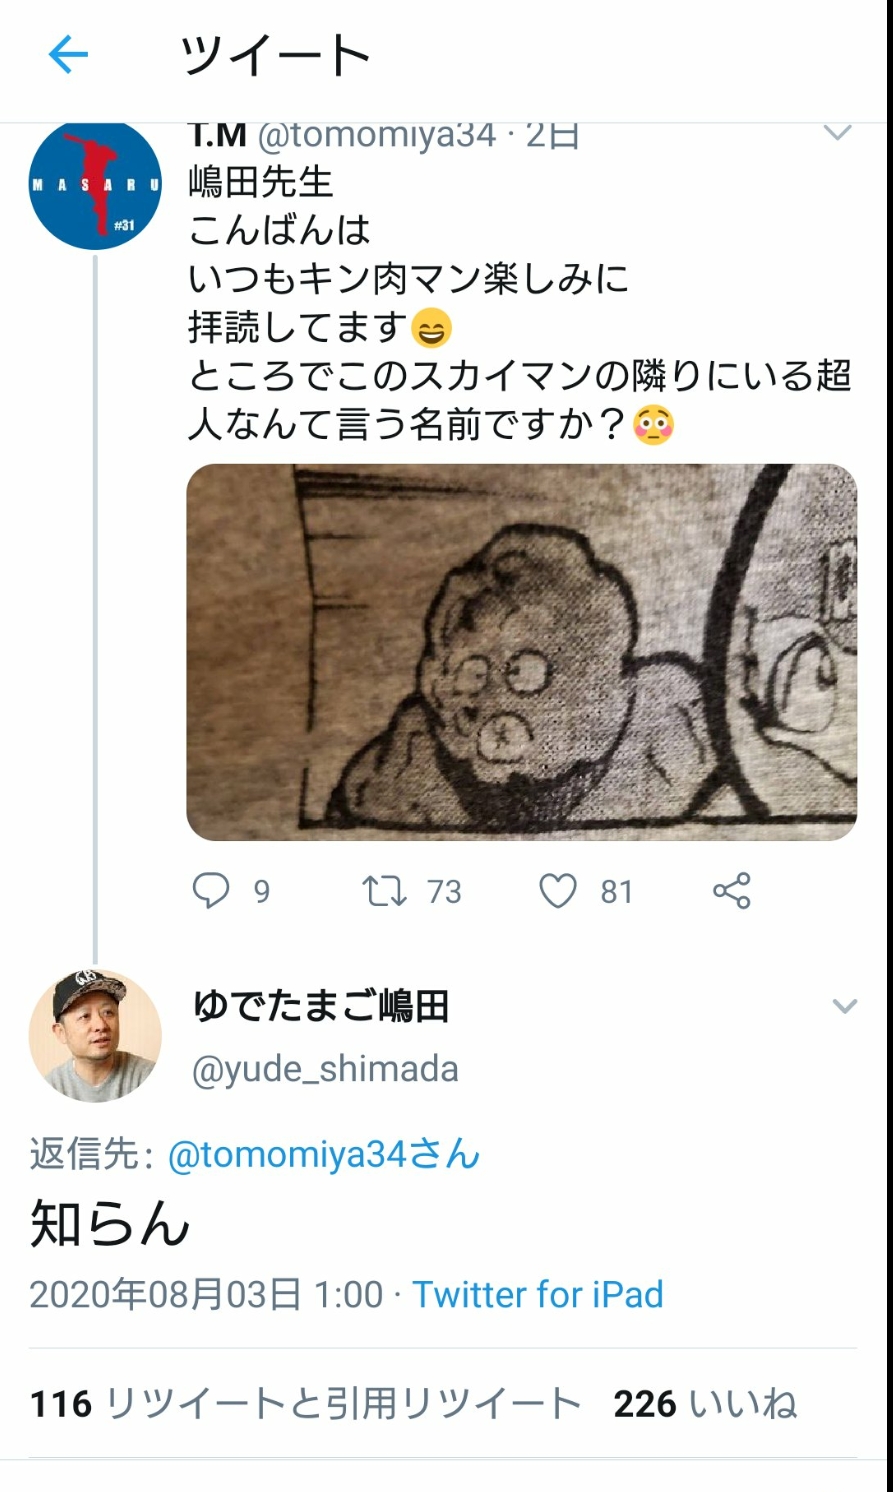Click the share icon
This screenshot has width=893, height=1492.
coord(731,890)
